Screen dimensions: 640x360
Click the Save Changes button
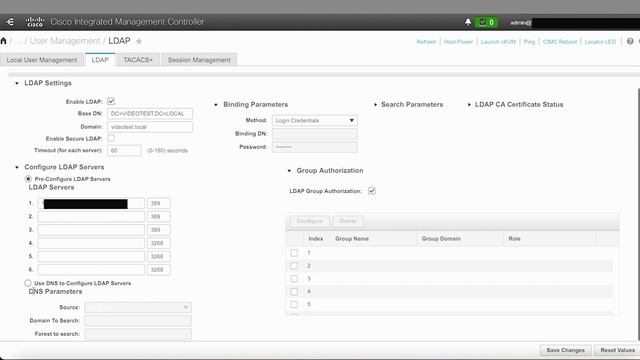coord(565,350)
